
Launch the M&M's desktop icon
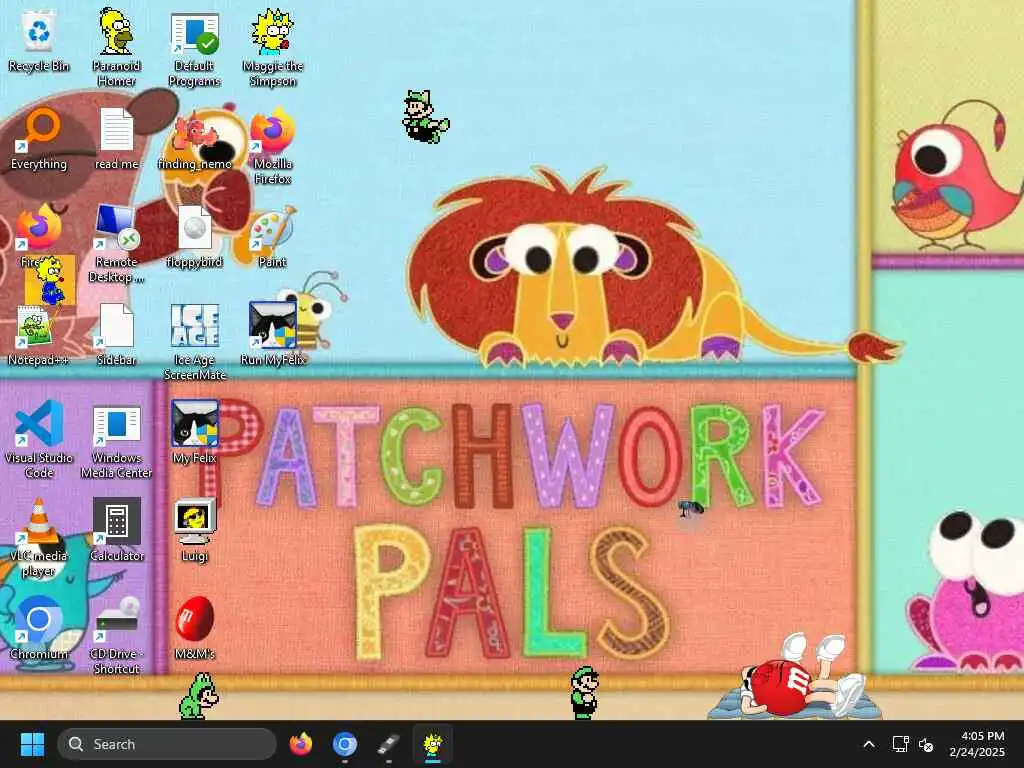[195, 628]
